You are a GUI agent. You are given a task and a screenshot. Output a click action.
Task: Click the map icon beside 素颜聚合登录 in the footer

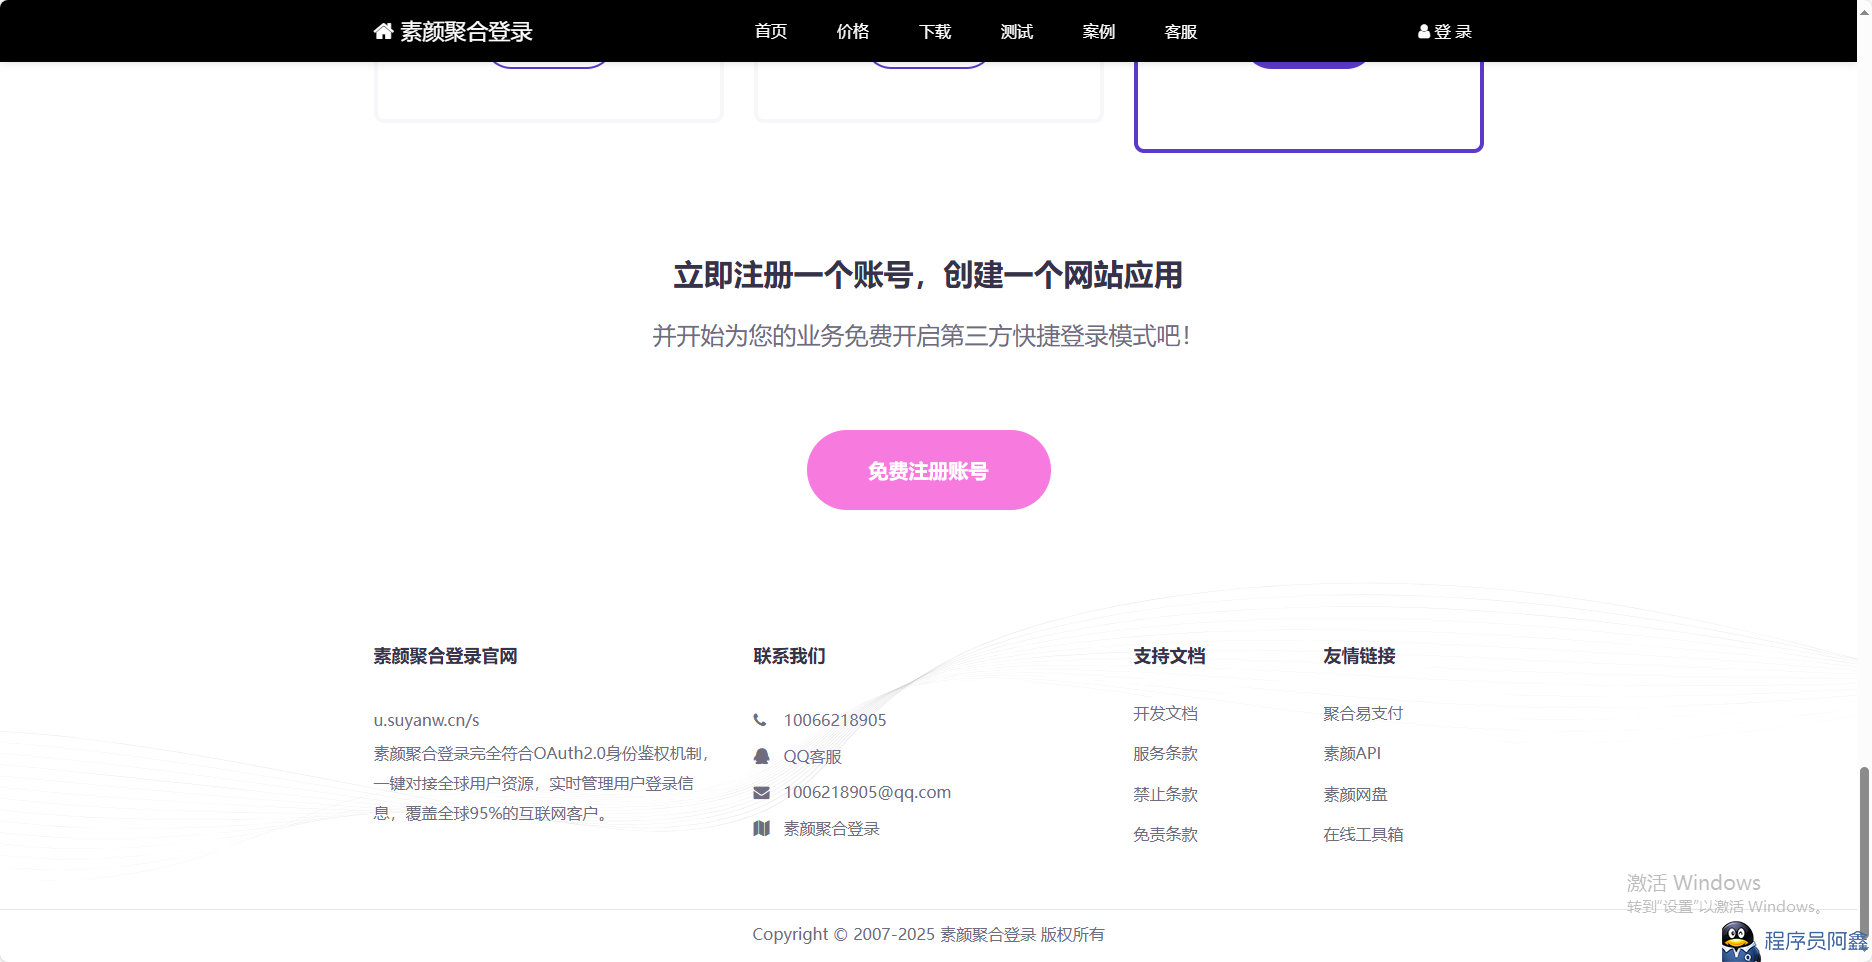coord(761,828)
